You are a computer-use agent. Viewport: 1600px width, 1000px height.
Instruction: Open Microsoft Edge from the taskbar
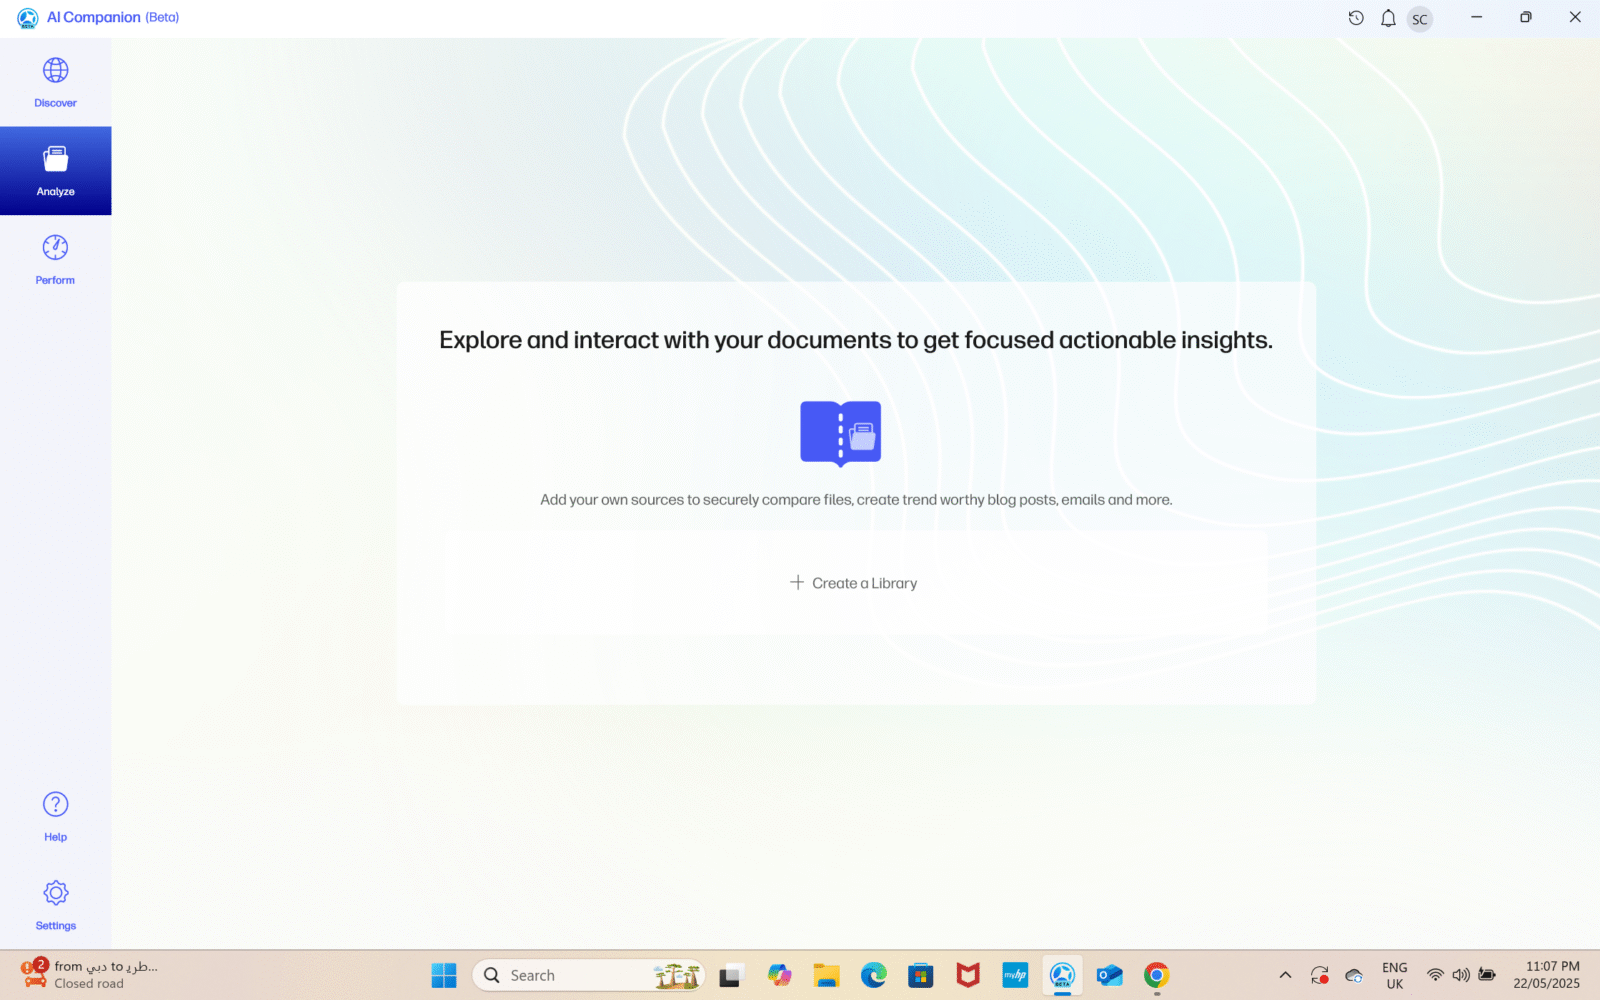873,975
